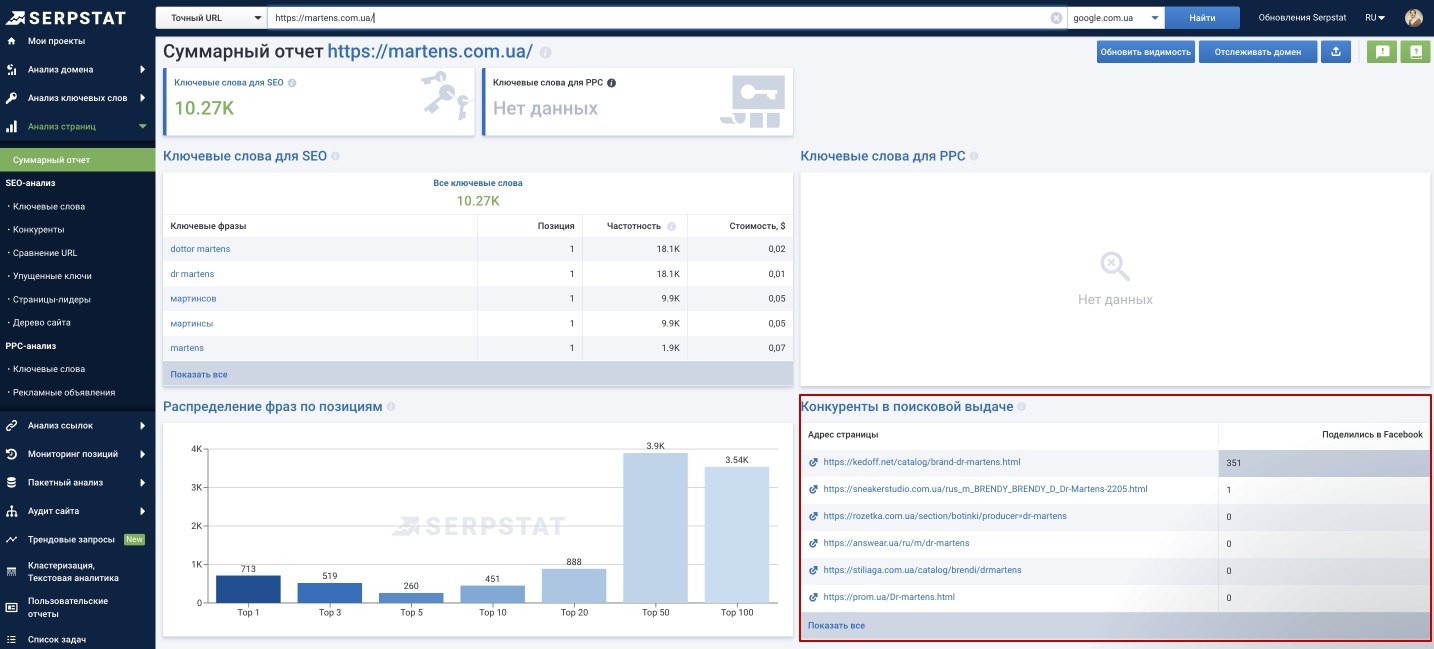This screenshot has height=649, width=1434.
Task: Click the Аудит сайта sitemap icon
Action: pos(11,511)
